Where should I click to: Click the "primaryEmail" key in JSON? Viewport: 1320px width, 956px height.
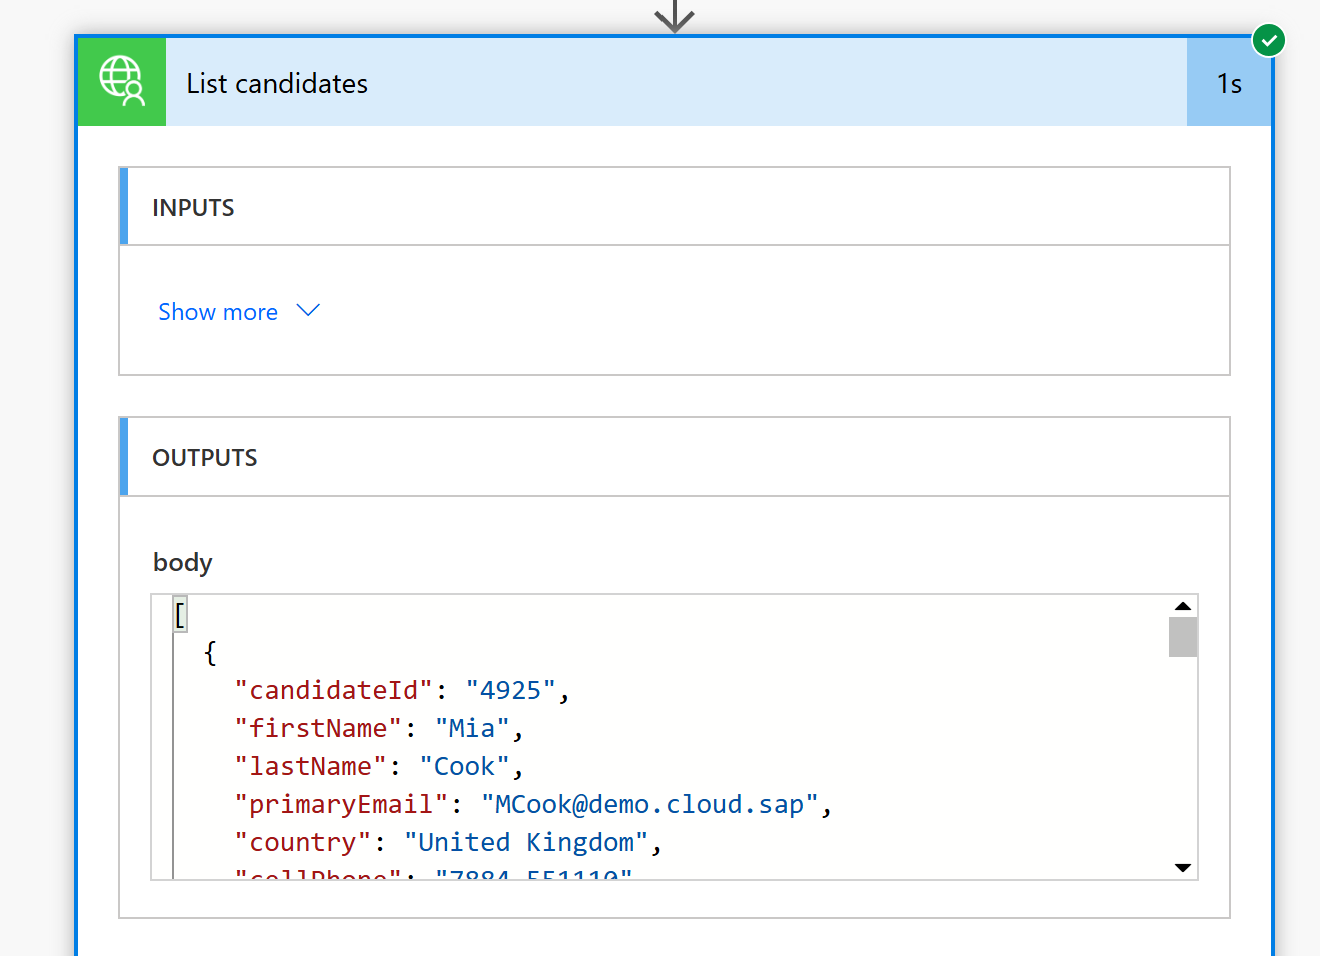pyautogui.click(x=341, y=805)
